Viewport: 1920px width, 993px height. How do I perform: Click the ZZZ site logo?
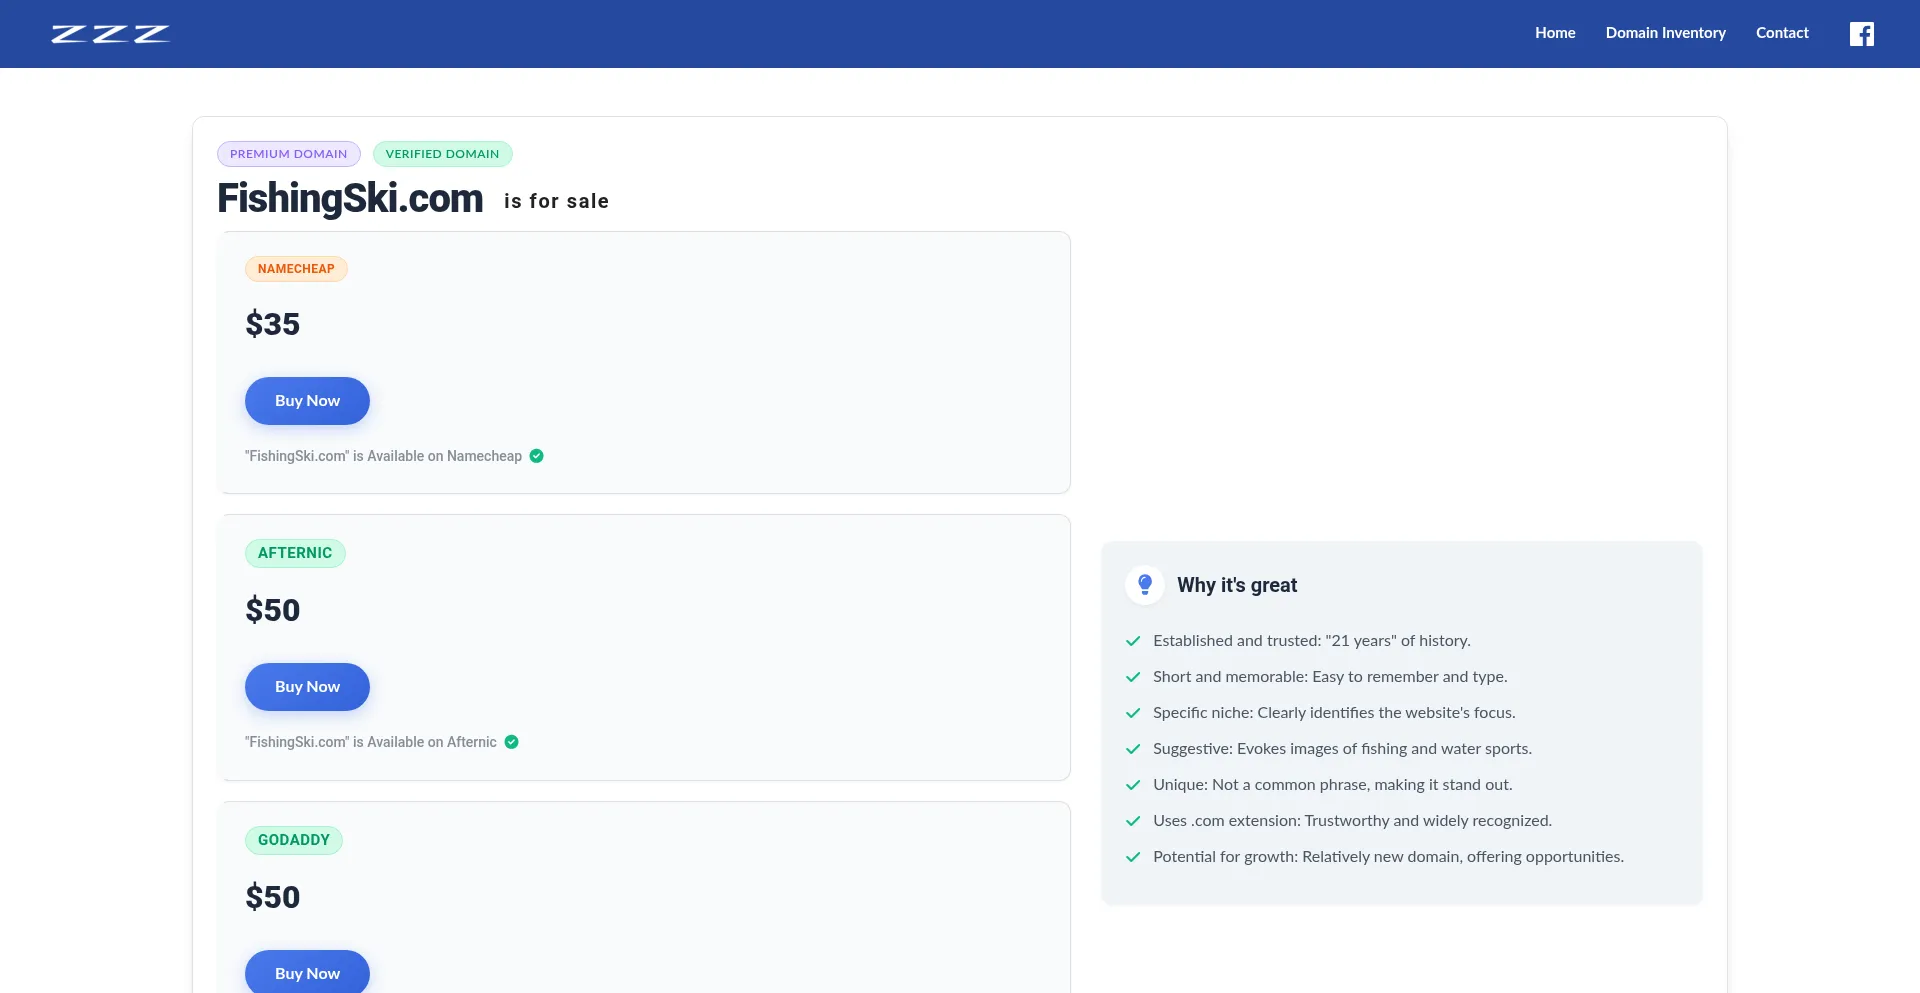click(x=111, y=34)
